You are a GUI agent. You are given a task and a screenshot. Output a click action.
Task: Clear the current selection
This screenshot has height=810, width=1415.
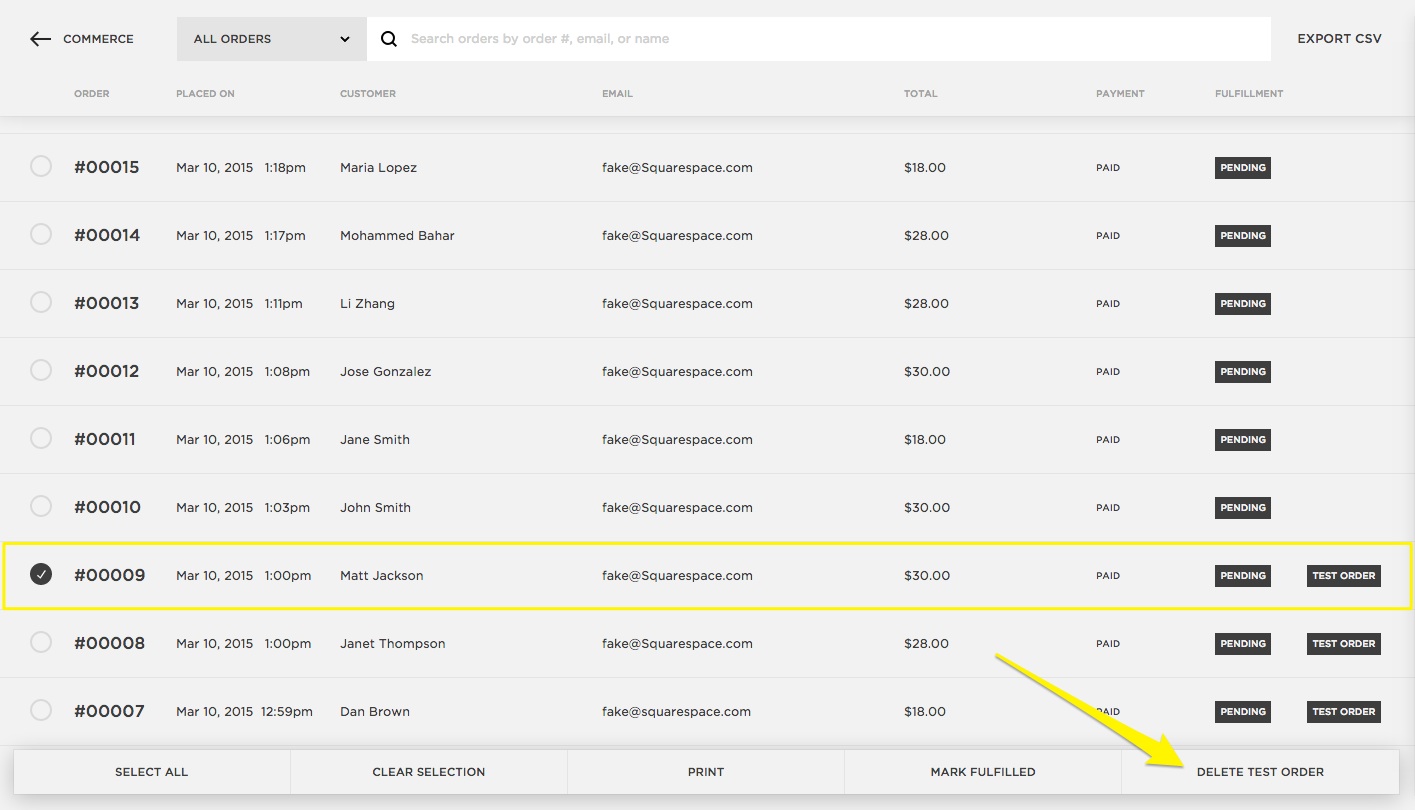click(429, 772)
